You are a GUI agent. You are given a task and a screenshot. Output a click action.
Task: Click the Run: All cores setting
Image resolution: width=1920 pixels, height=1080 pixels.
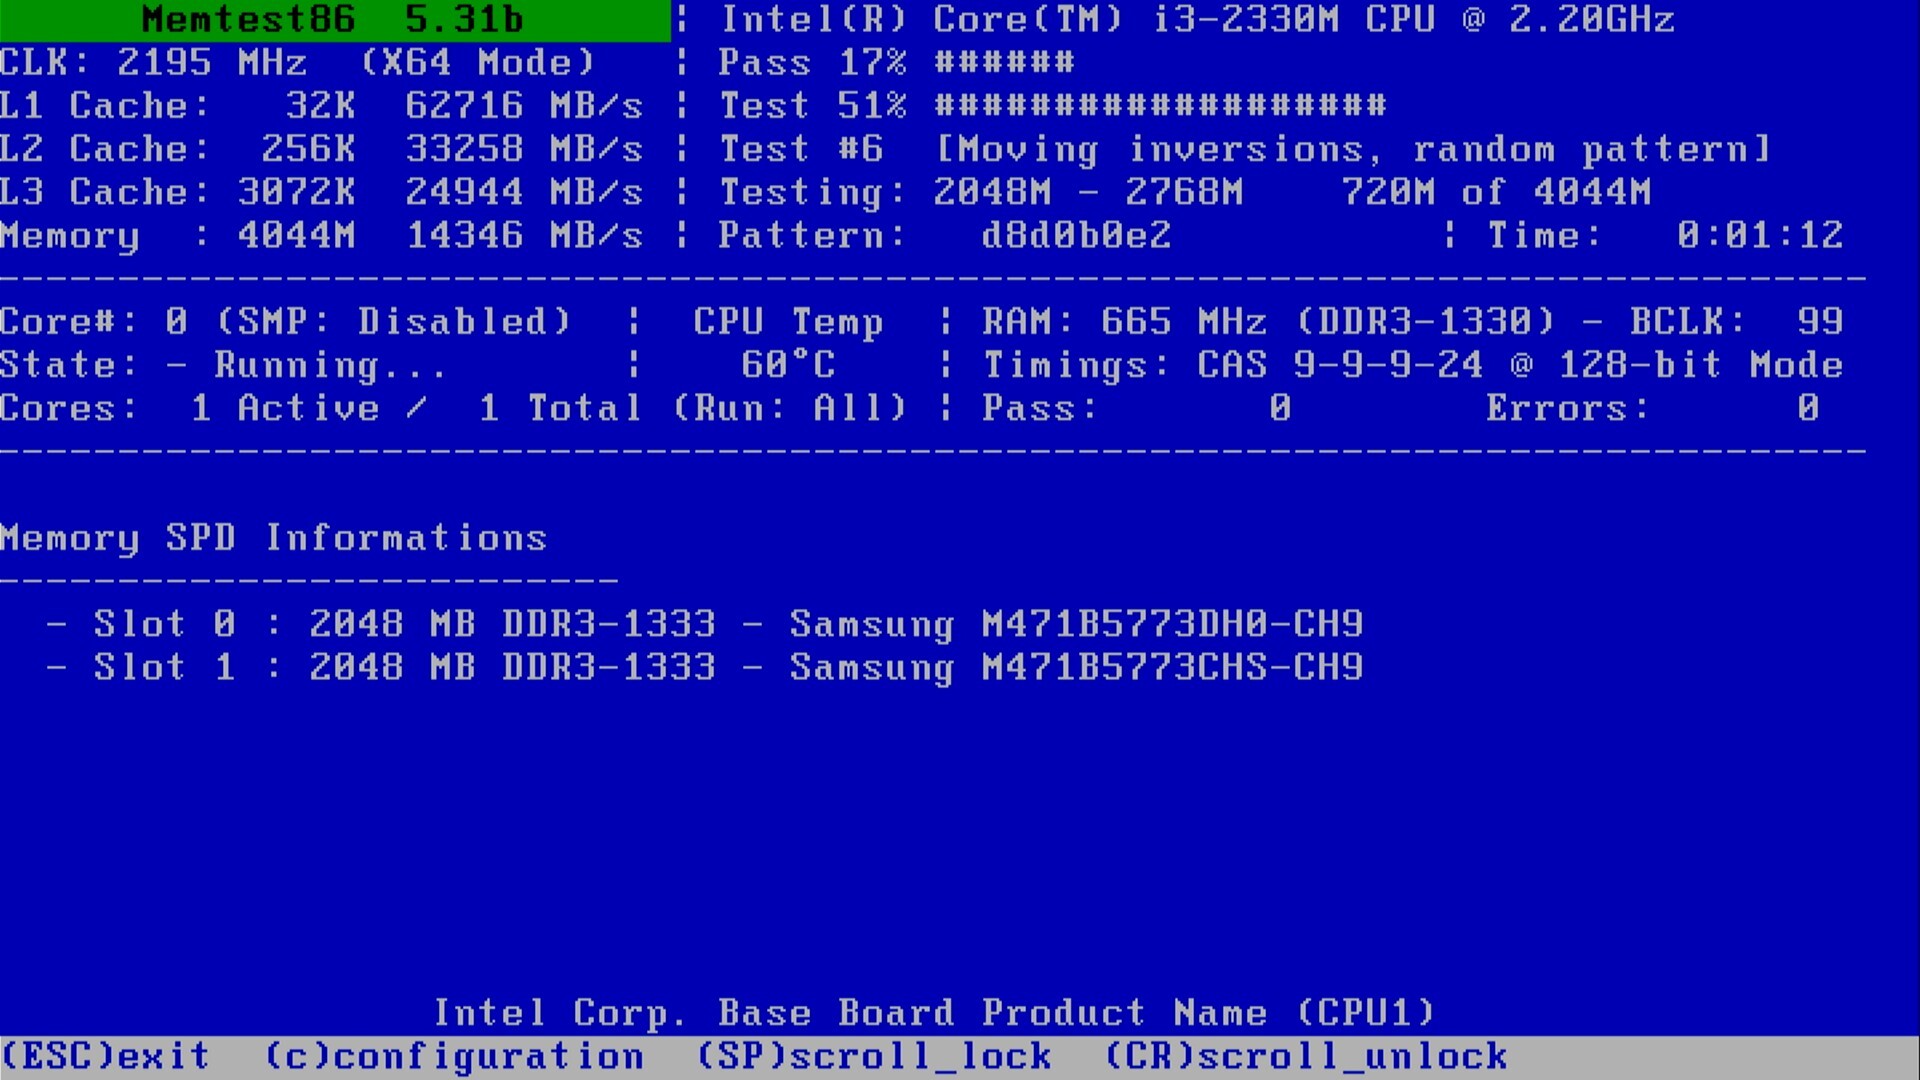click(790, 408)
